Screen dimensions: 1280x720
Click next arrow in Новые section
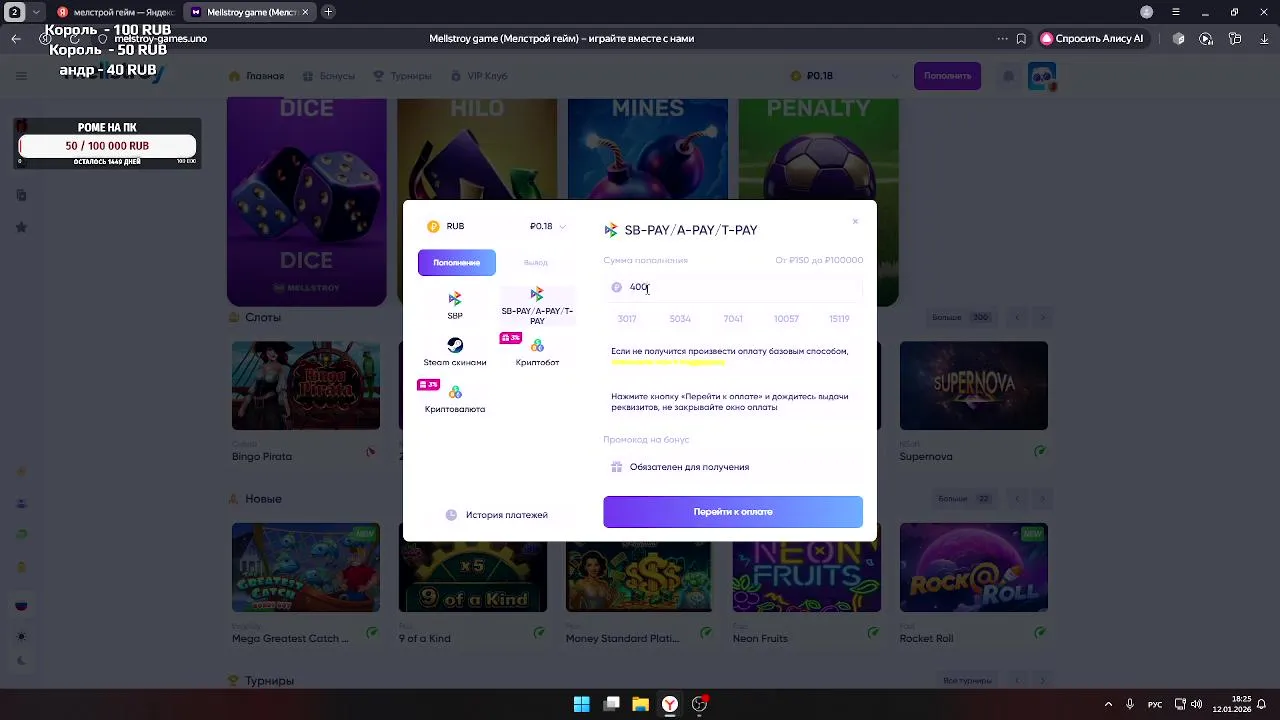click(x=1042, y=498)
